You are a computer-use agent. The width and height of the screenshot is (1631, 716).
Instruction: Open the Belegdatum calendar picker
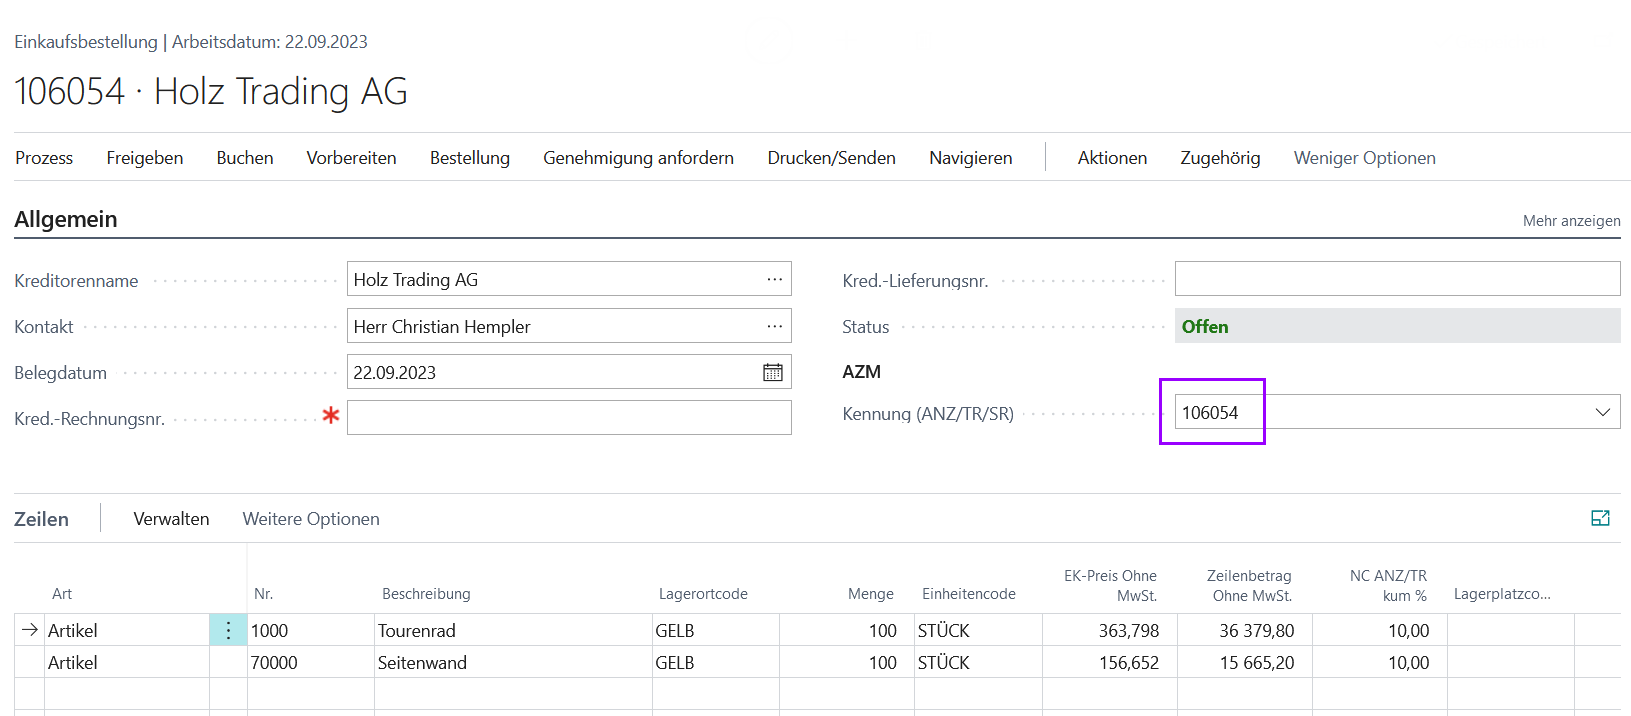click(x=773, y=372)
